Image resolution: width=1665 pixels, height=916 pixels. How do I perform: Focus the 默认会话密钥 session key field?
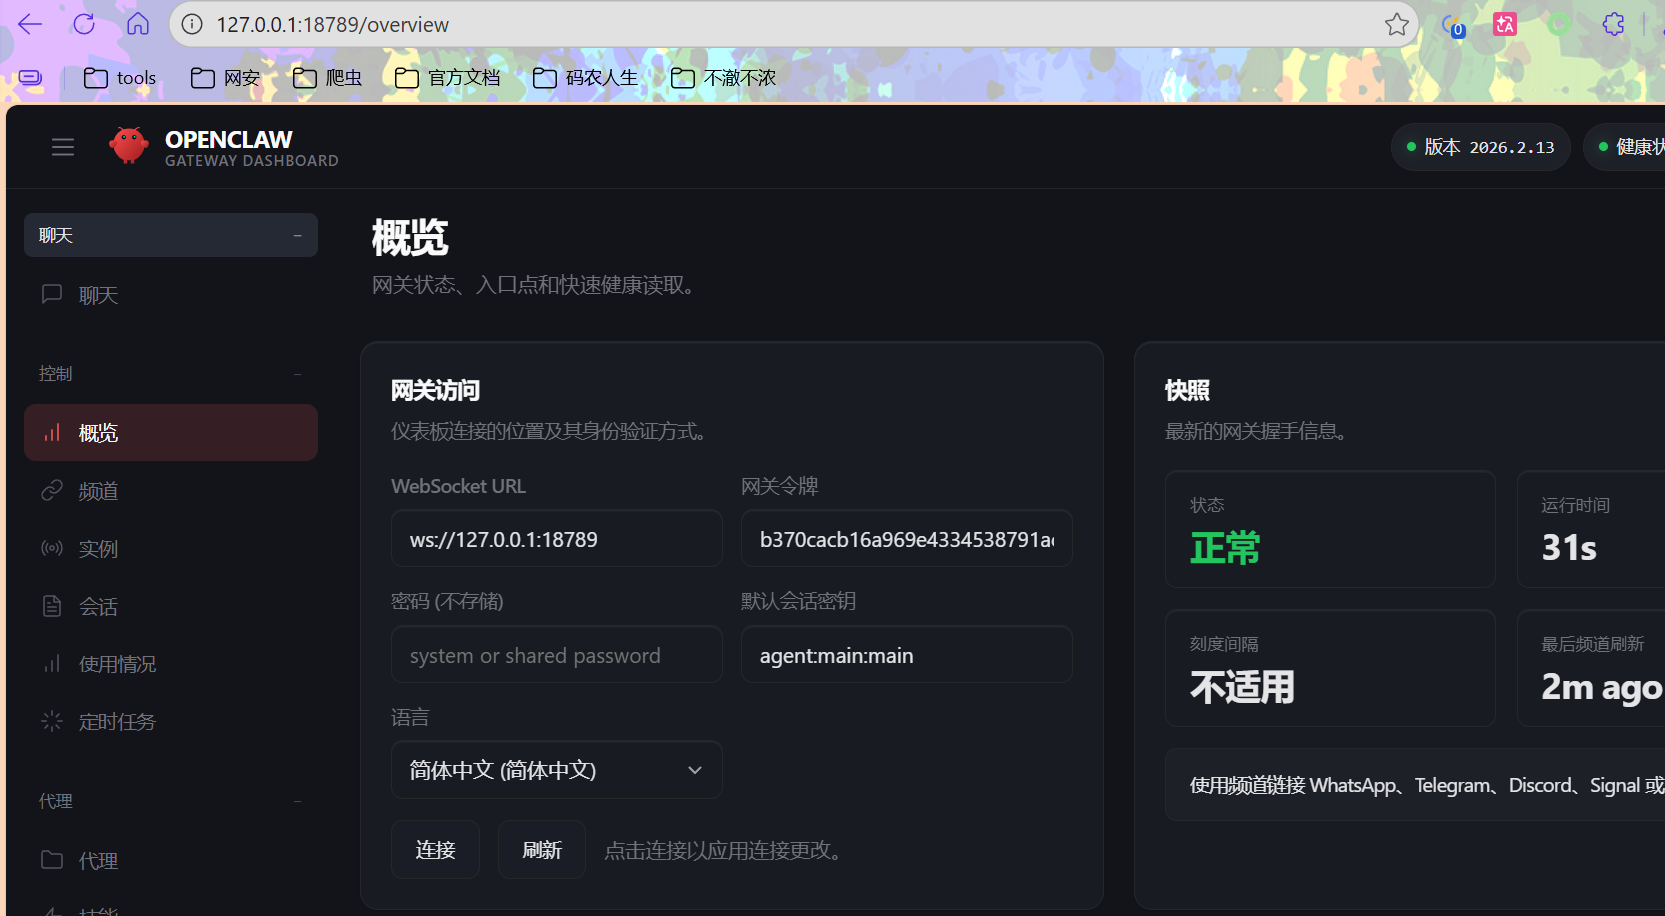pyautogui.click(x=907, y=655)
